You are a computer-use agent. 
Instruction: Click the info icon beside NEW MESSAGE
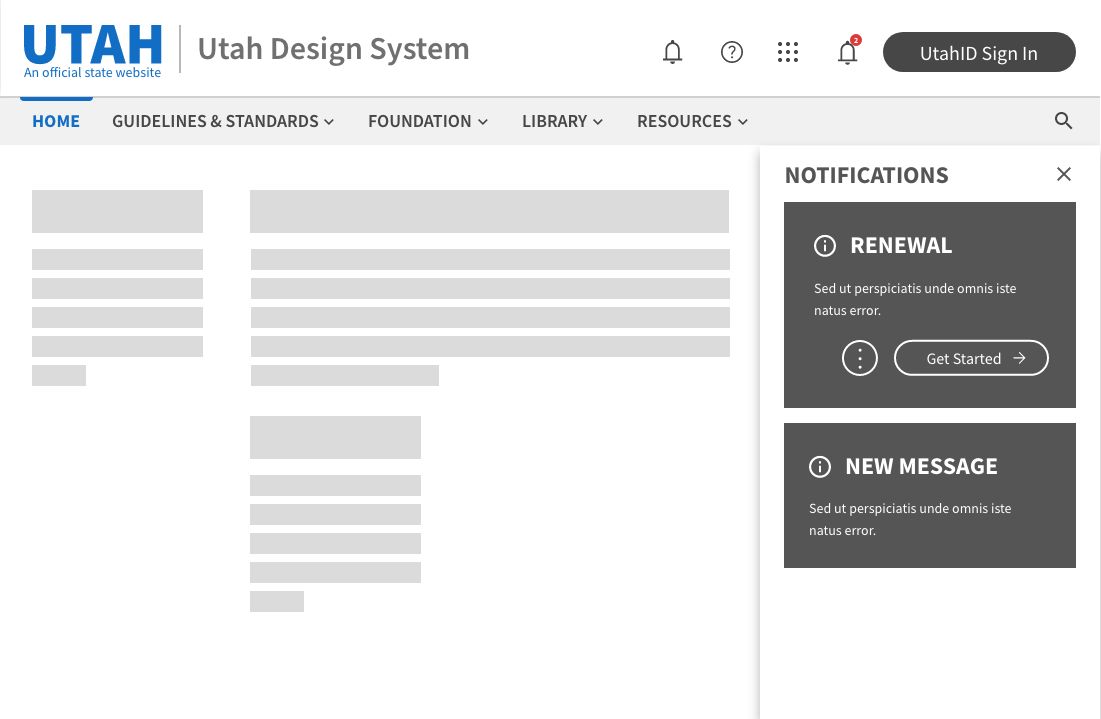tap(820, 467)
